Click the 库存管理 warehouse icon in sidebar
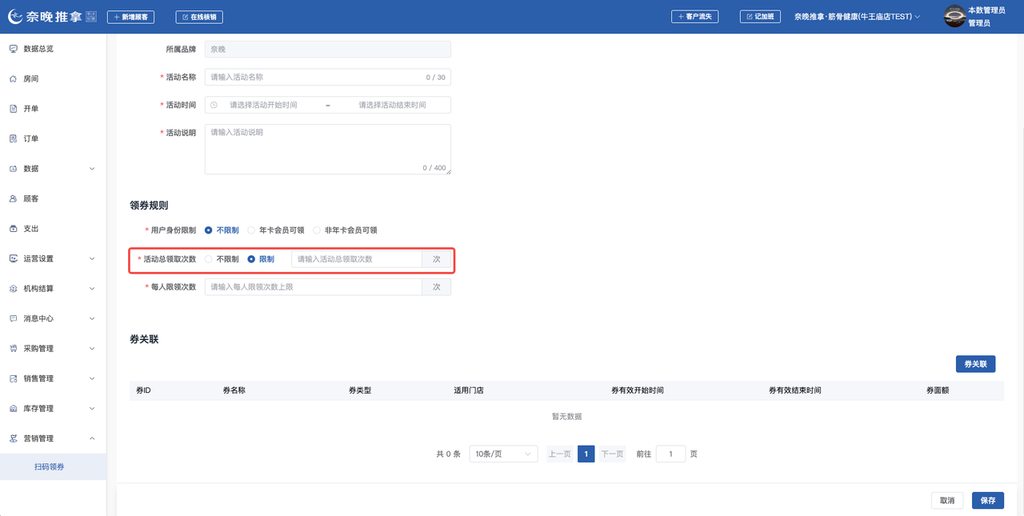 pos(13,409)
